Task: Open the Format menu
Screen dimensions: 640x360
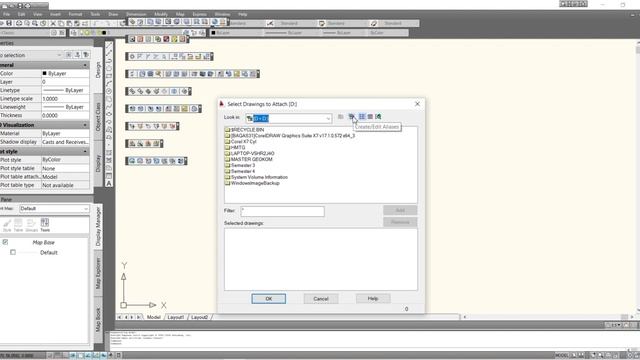Action: [75, 14]
